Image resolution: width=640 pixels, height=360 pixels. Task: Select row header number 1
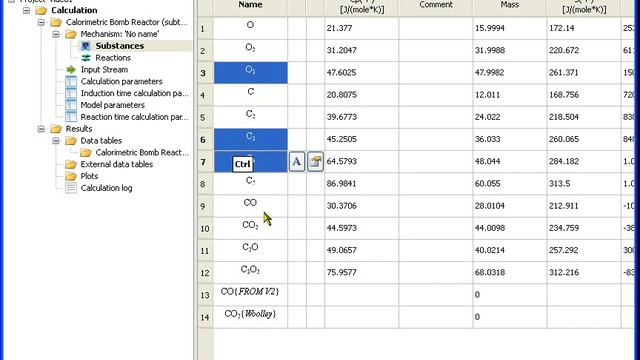205,29
